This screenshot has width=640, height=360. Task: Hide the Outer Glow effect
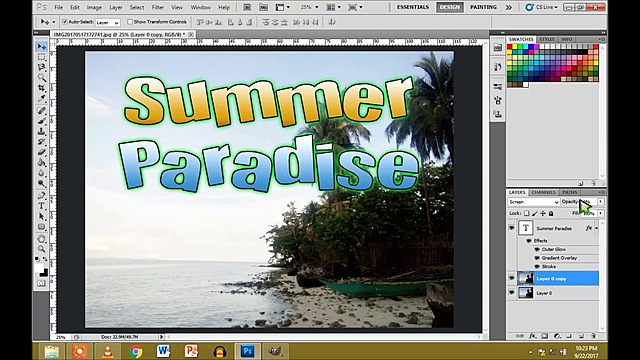[x=537, y=249]
